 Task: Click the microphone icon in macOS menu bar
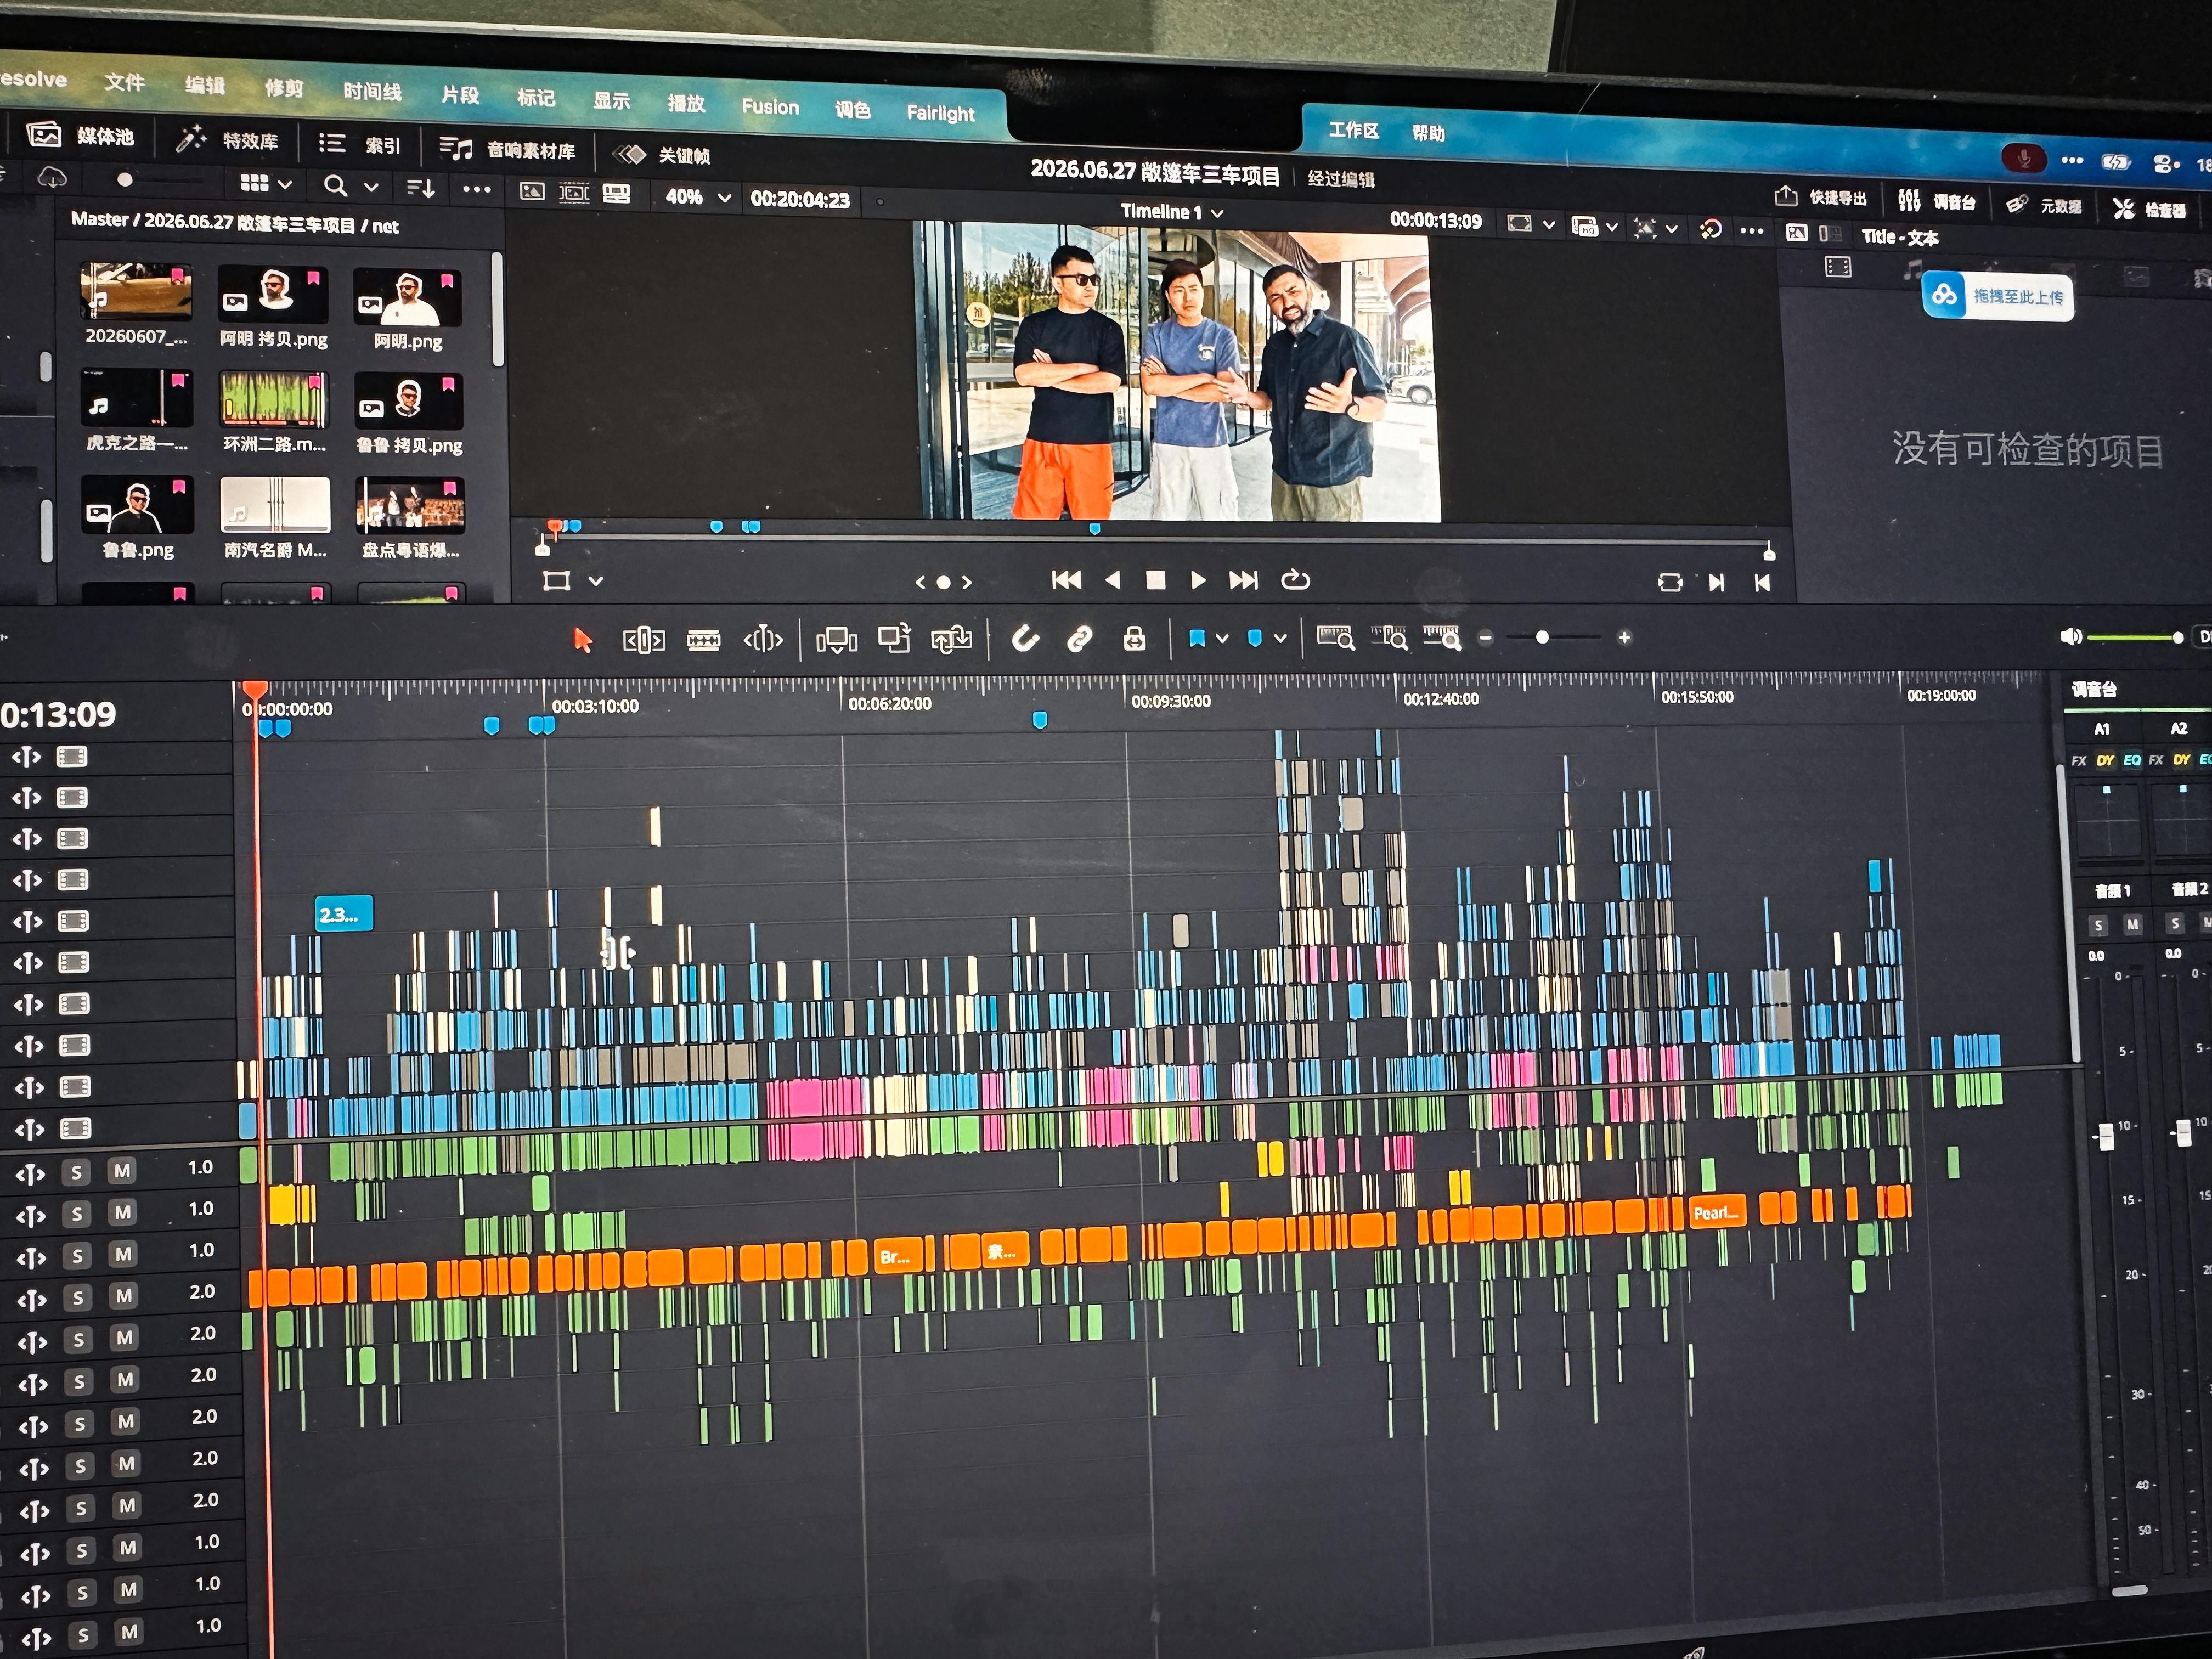pyautogui.click(x=2023, y=158)
